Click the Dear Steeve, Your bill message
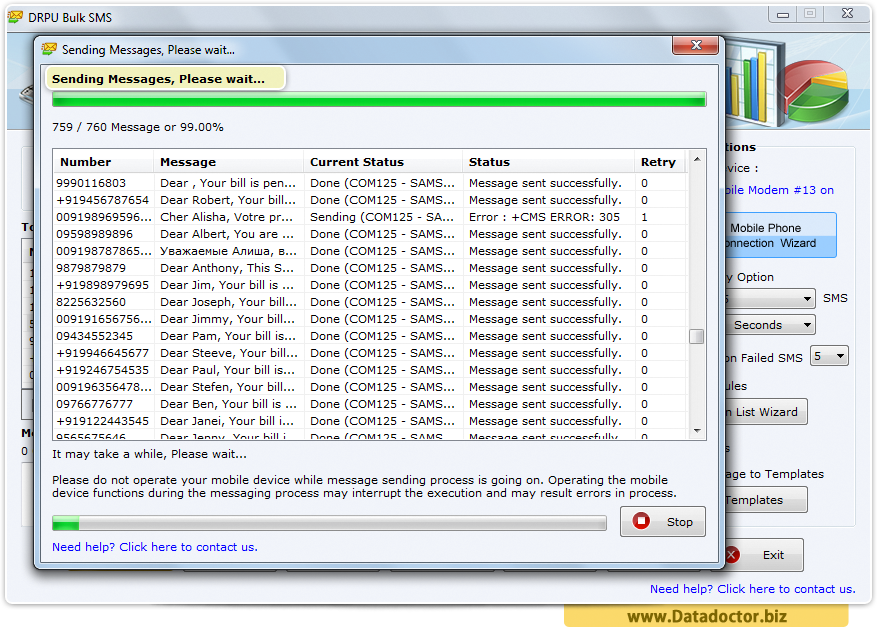 [x=229, y=353]
